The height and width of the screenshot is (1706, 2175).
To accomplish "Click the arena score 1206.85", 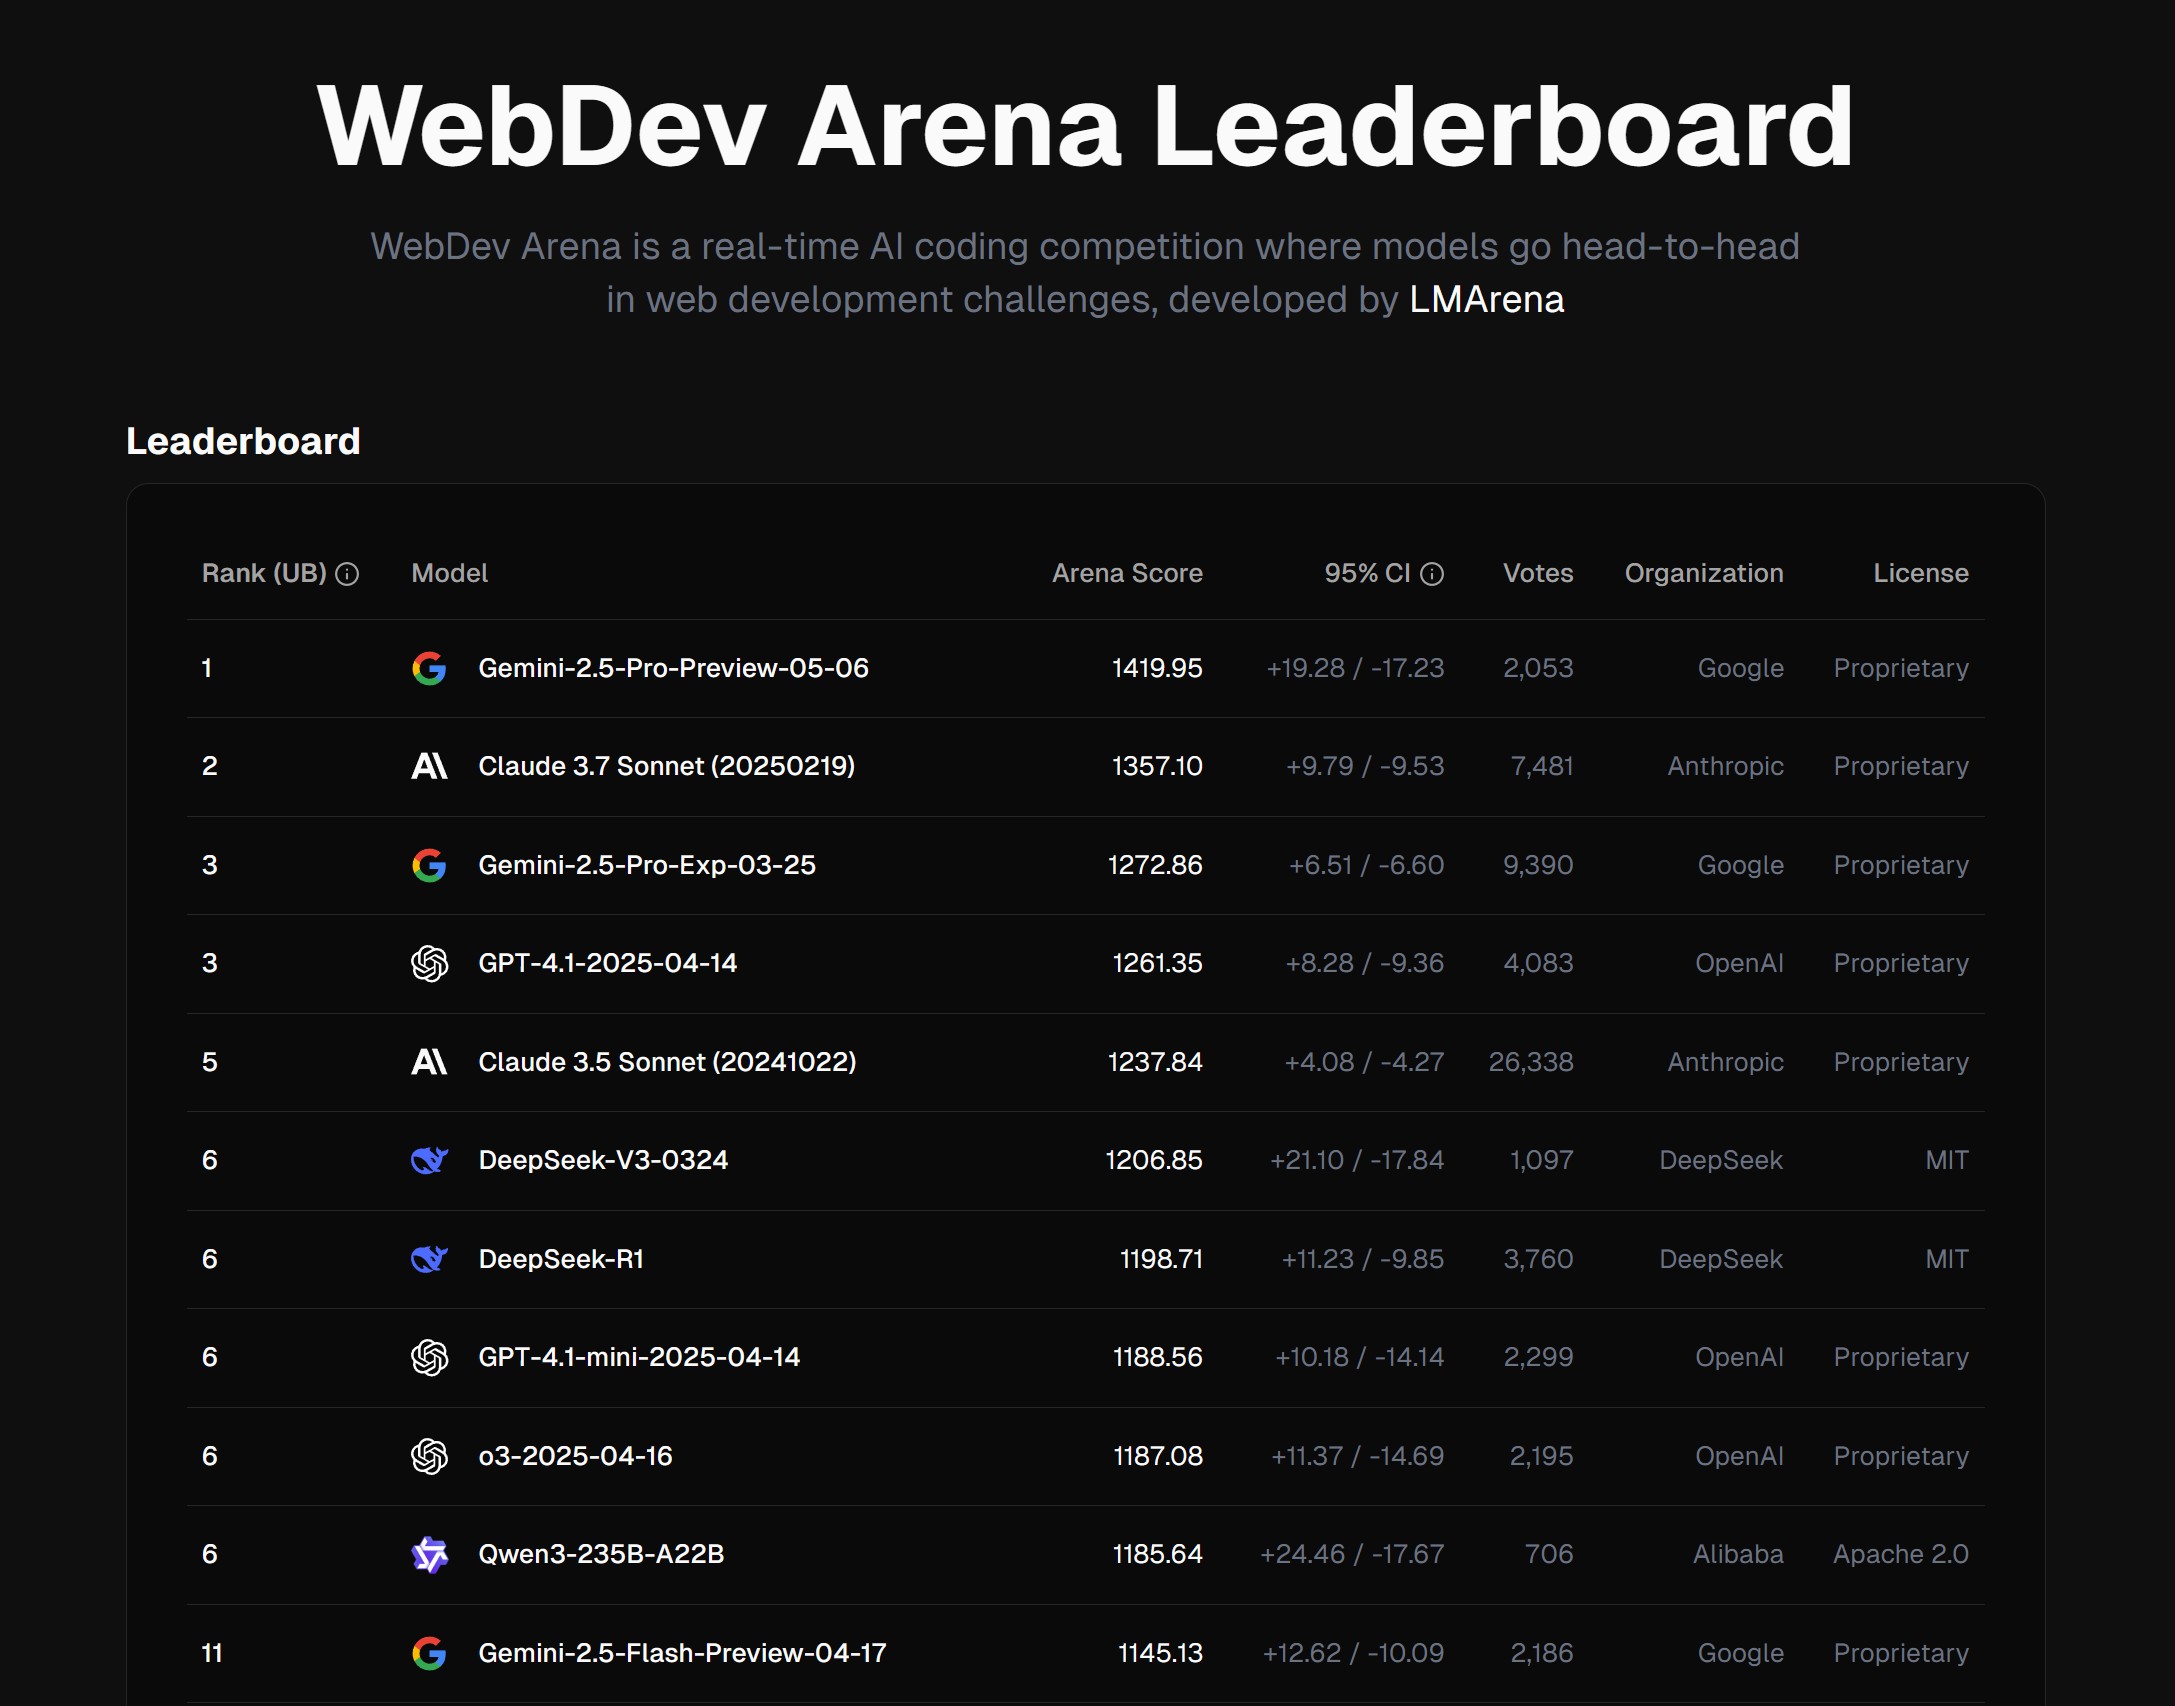I will tap(1154, 1160).
